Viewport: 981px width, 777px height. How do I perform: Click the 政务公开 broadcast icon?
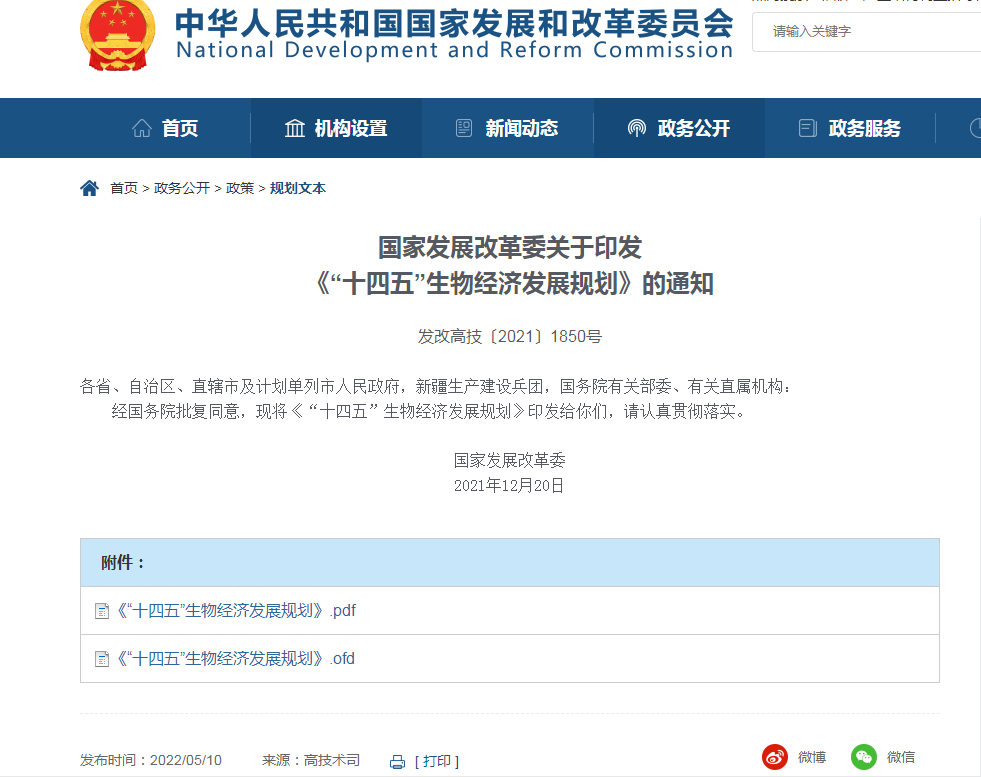coord(637,128)
